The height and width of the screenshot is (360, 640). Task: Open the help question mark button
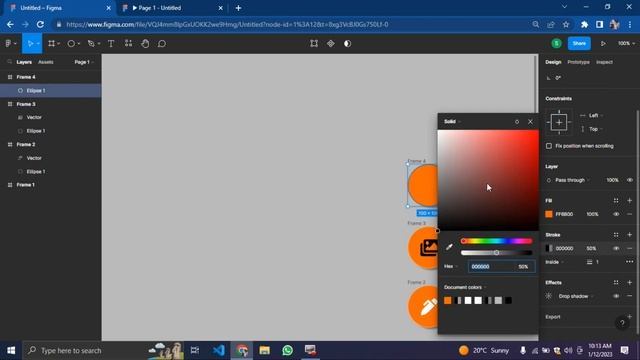pos(622,323)
